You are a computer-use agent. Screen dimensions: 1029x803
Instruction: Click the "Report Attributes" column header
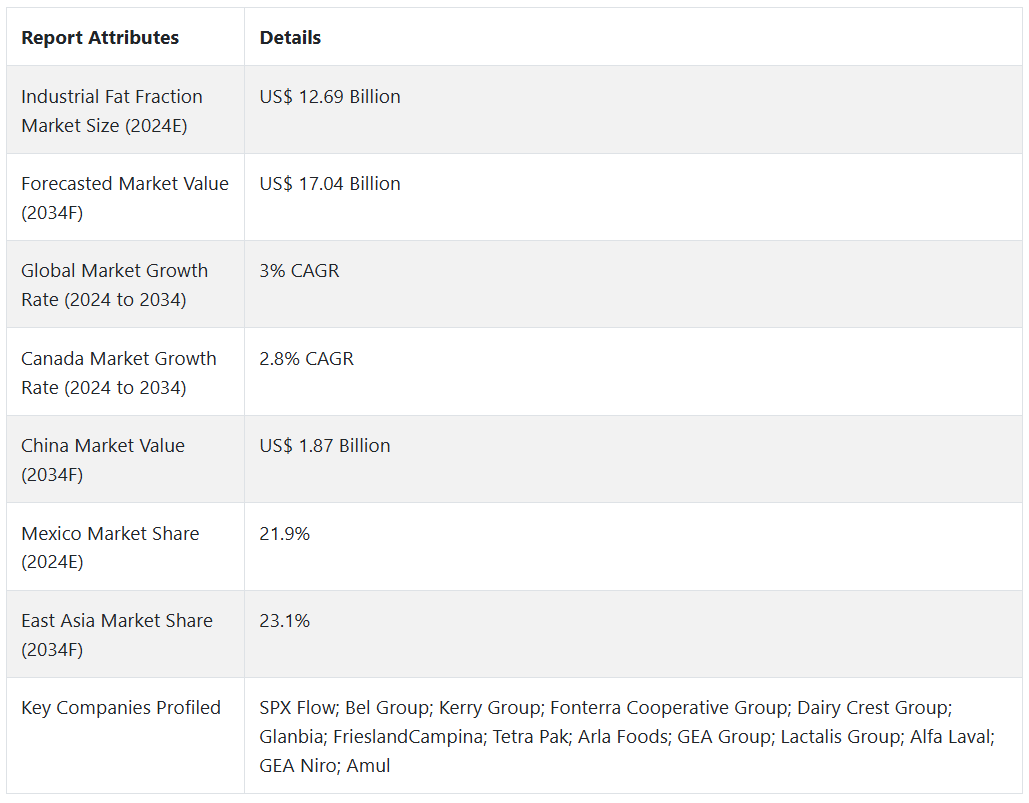[100, 38]
